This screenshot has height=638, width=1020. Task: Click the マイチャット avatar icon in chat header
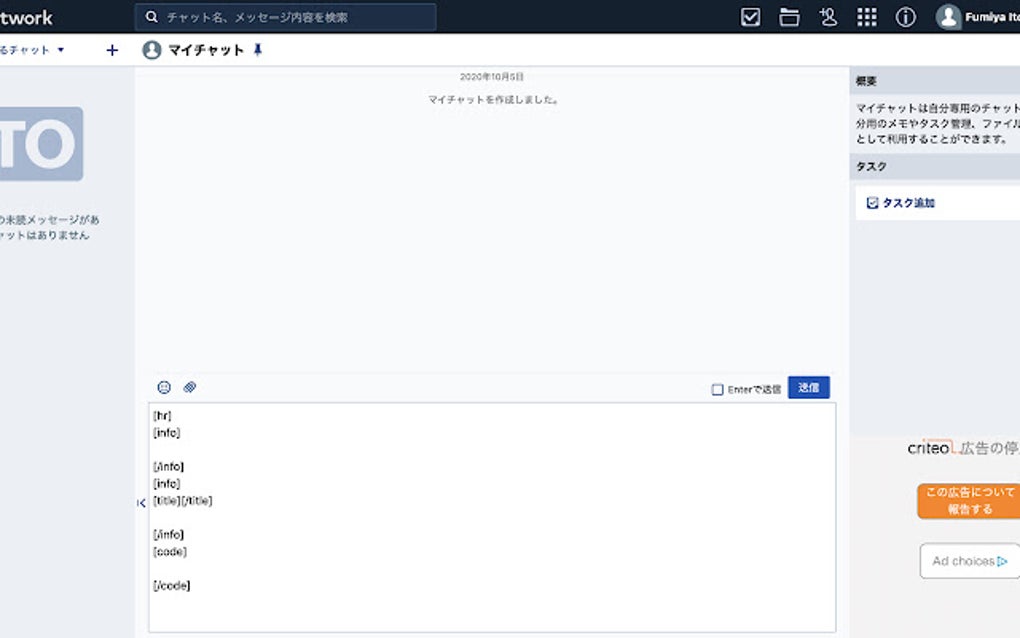(151, 49)
